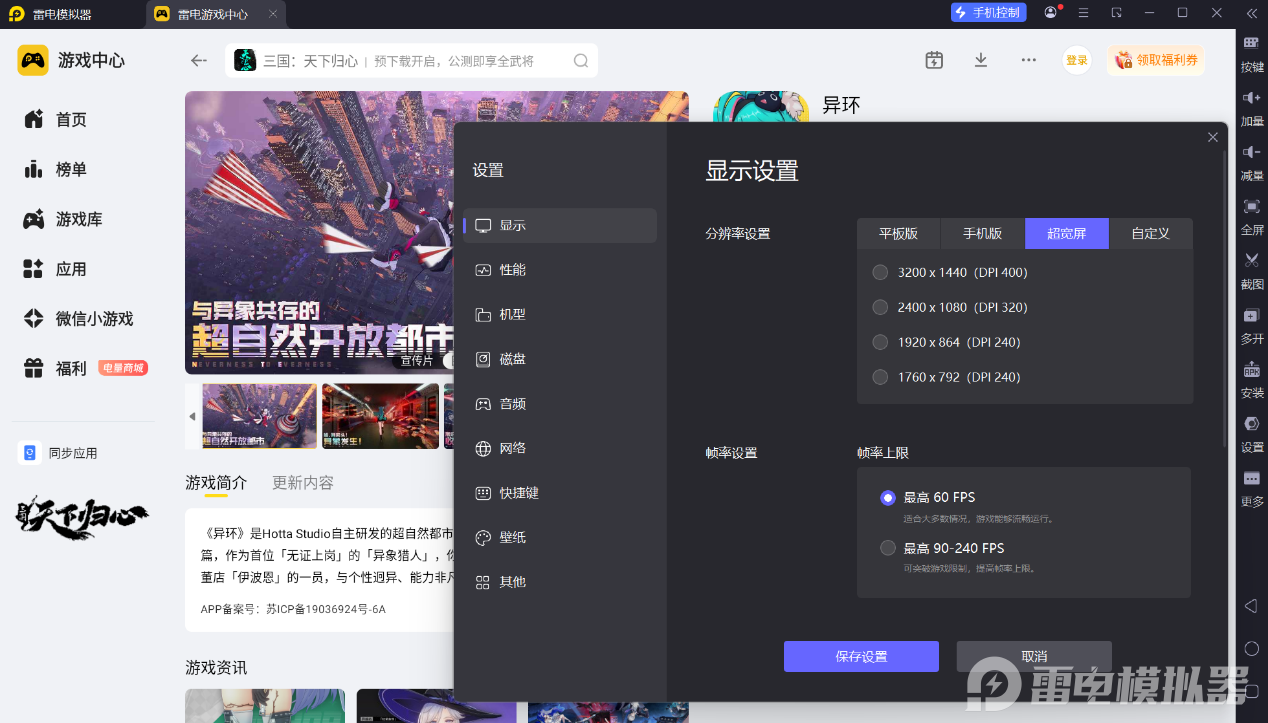Viewport: 1268px width, 723px height.
Task: Click the 取消 cancel button
Action: (1034, 656)
